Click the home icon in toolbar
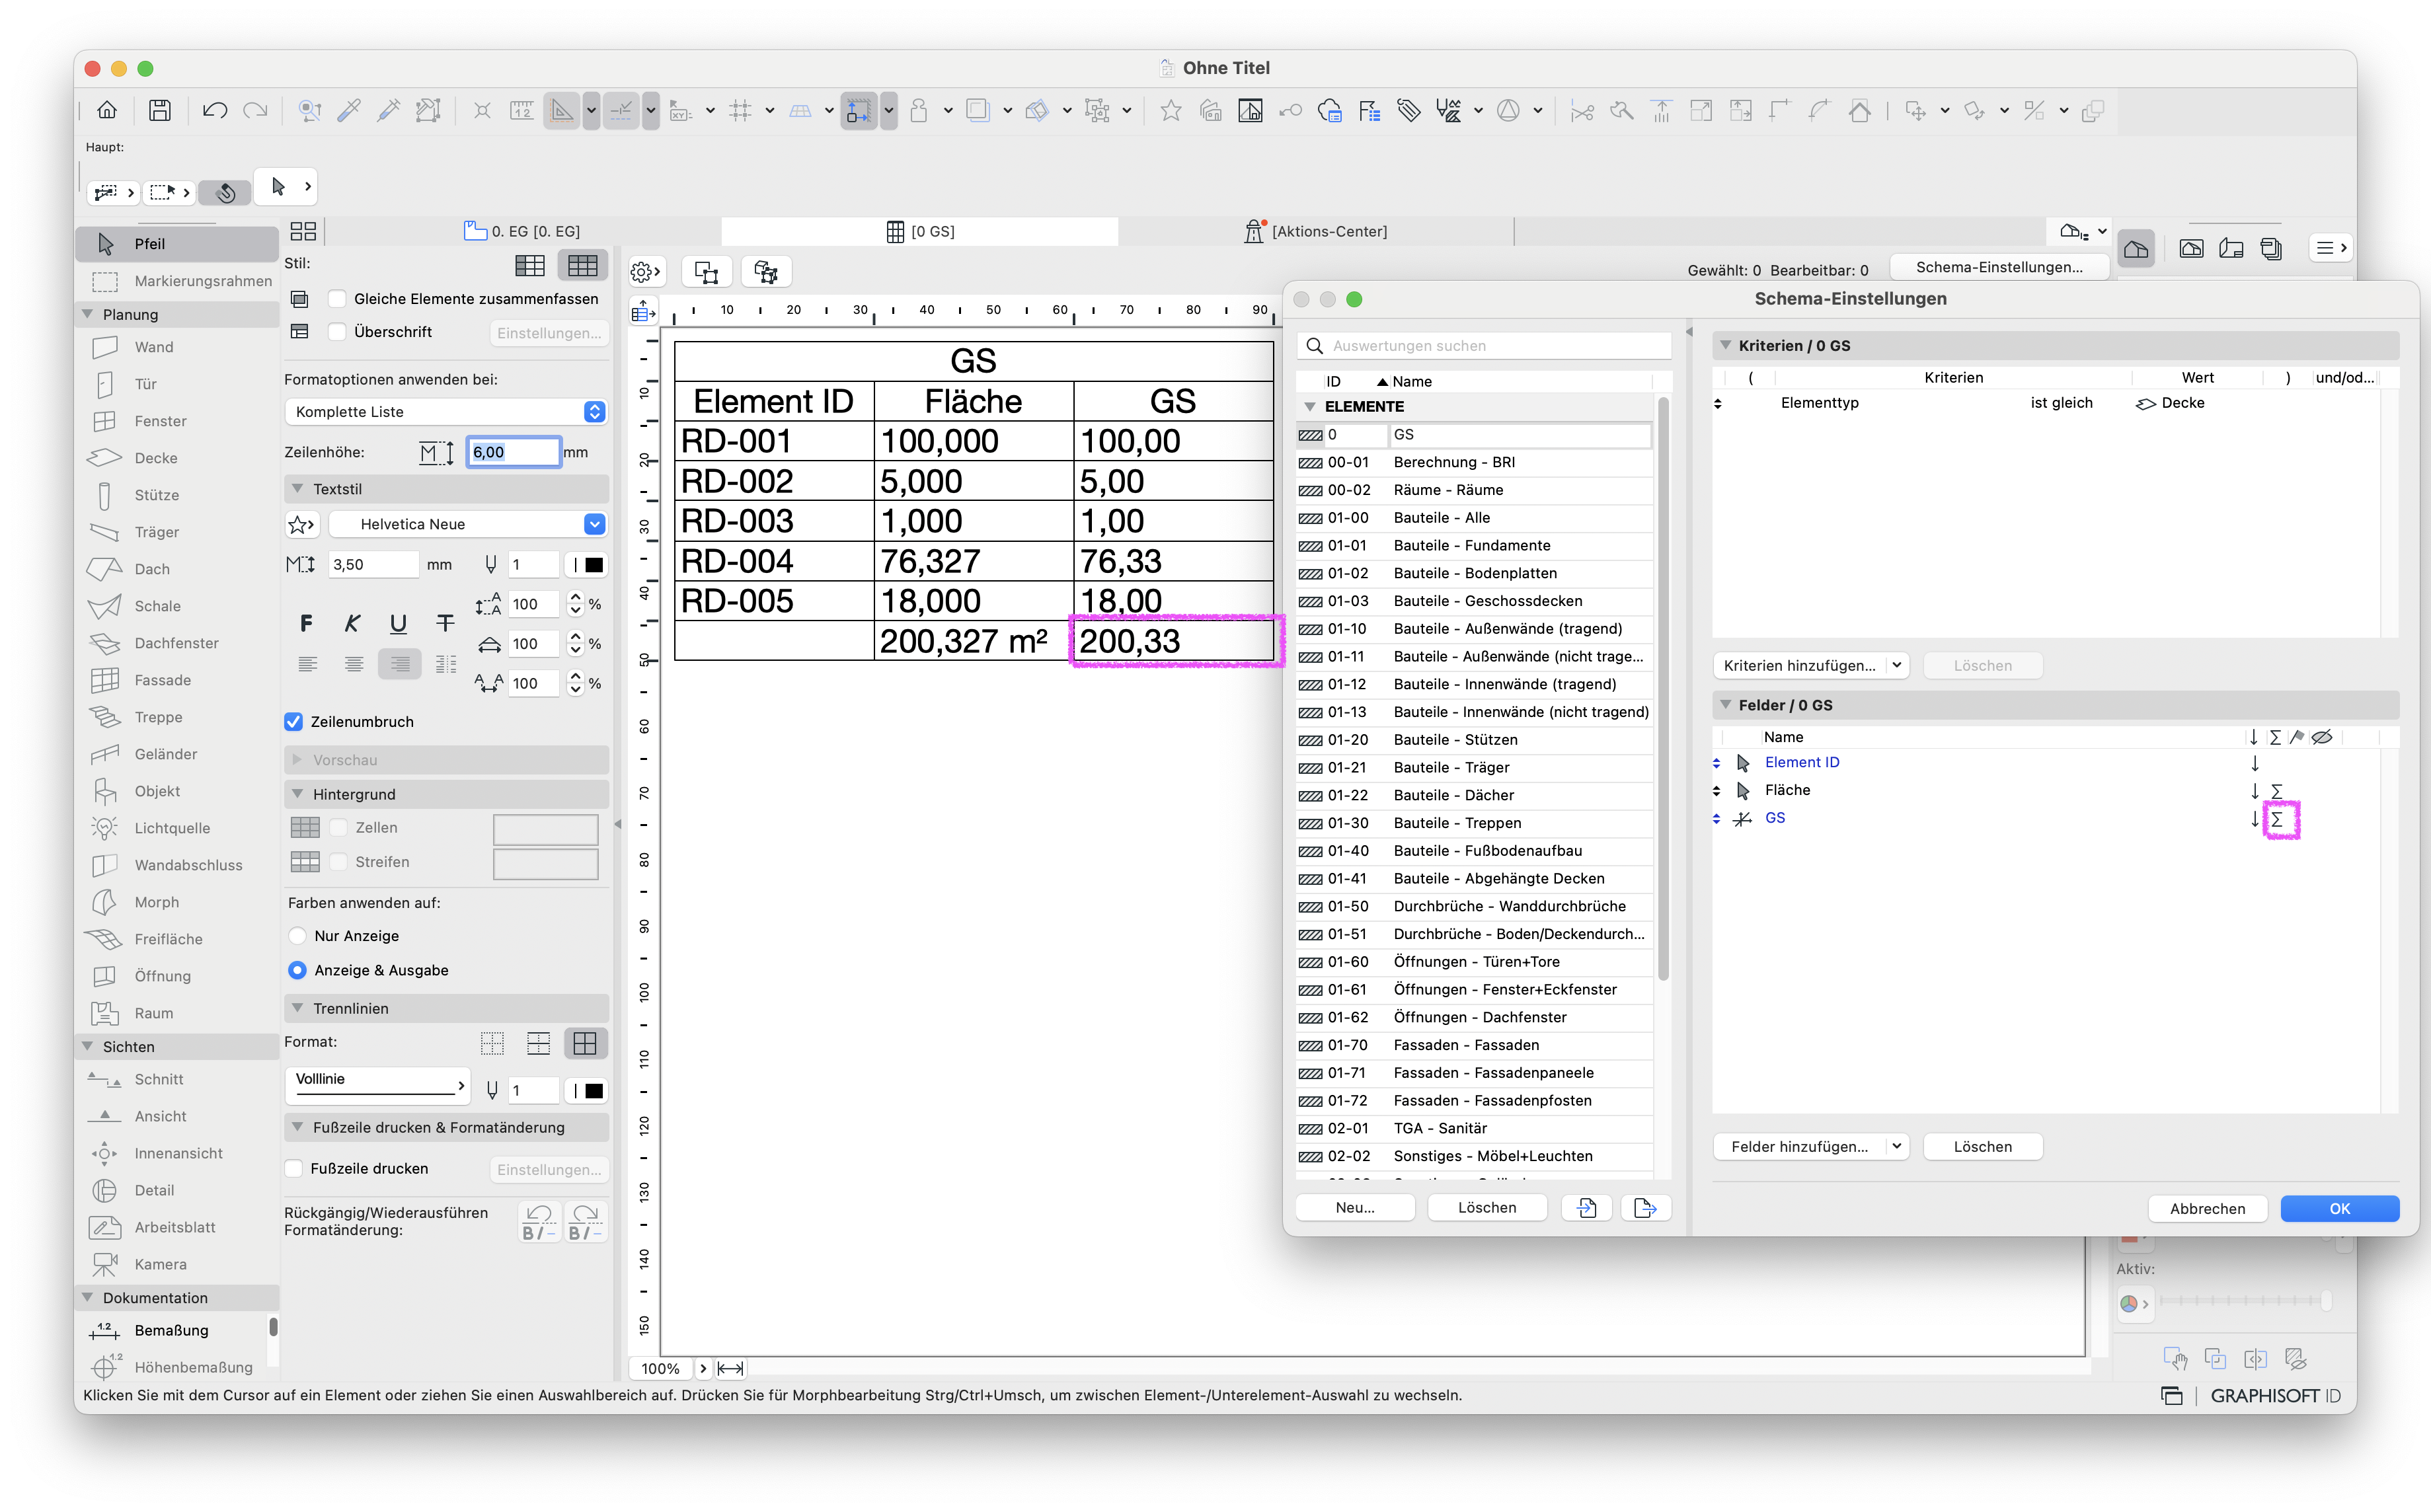The width and height of the screenshot is (2431, 1512). [x=107, y=110]
